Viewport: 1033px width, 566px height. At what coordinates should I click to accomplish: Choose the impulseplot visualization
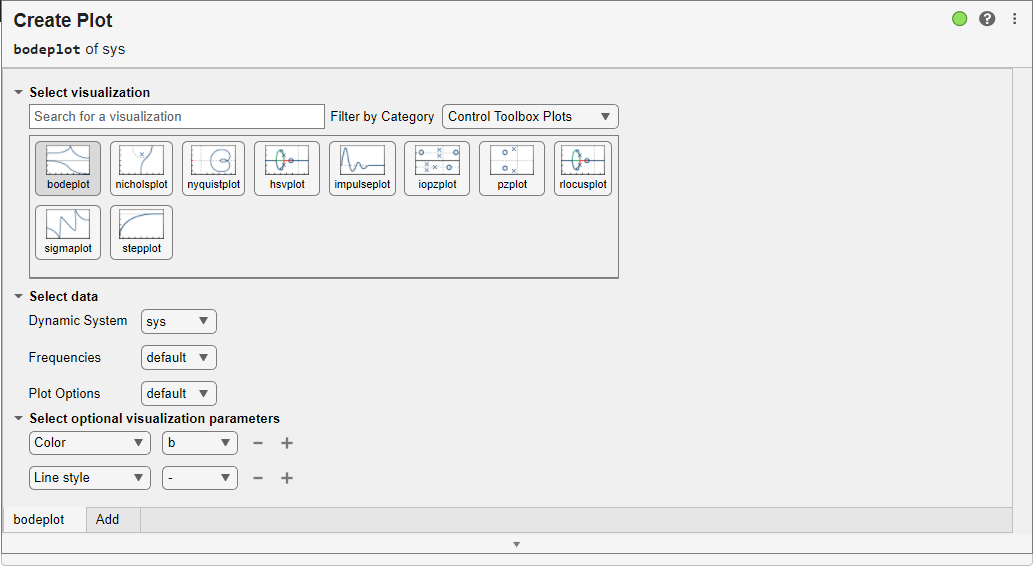coord(362,169)
